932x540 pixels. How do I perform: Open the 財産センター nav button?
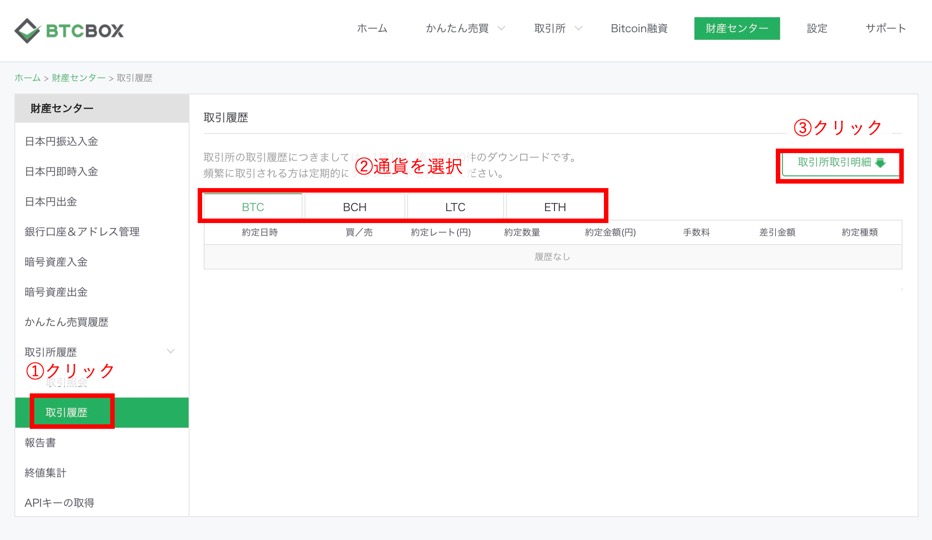click(x=736, y=29)
